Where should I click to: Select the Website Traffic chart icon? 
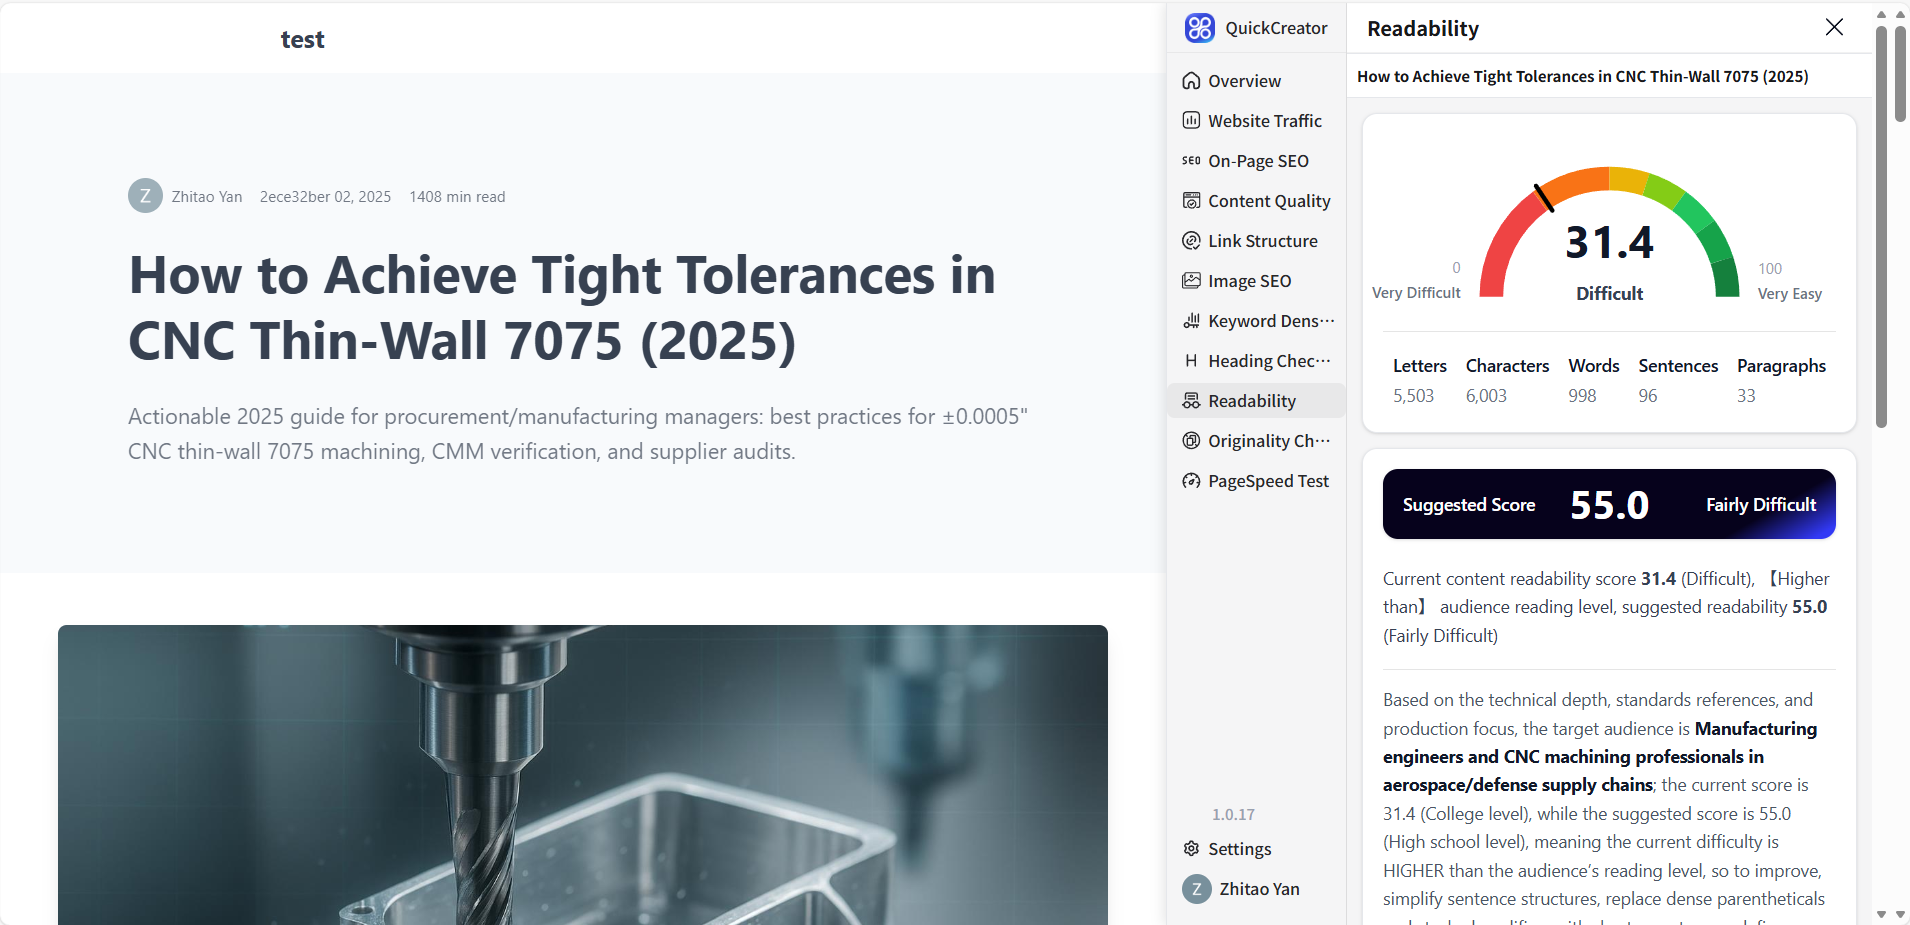(1191, 121)
